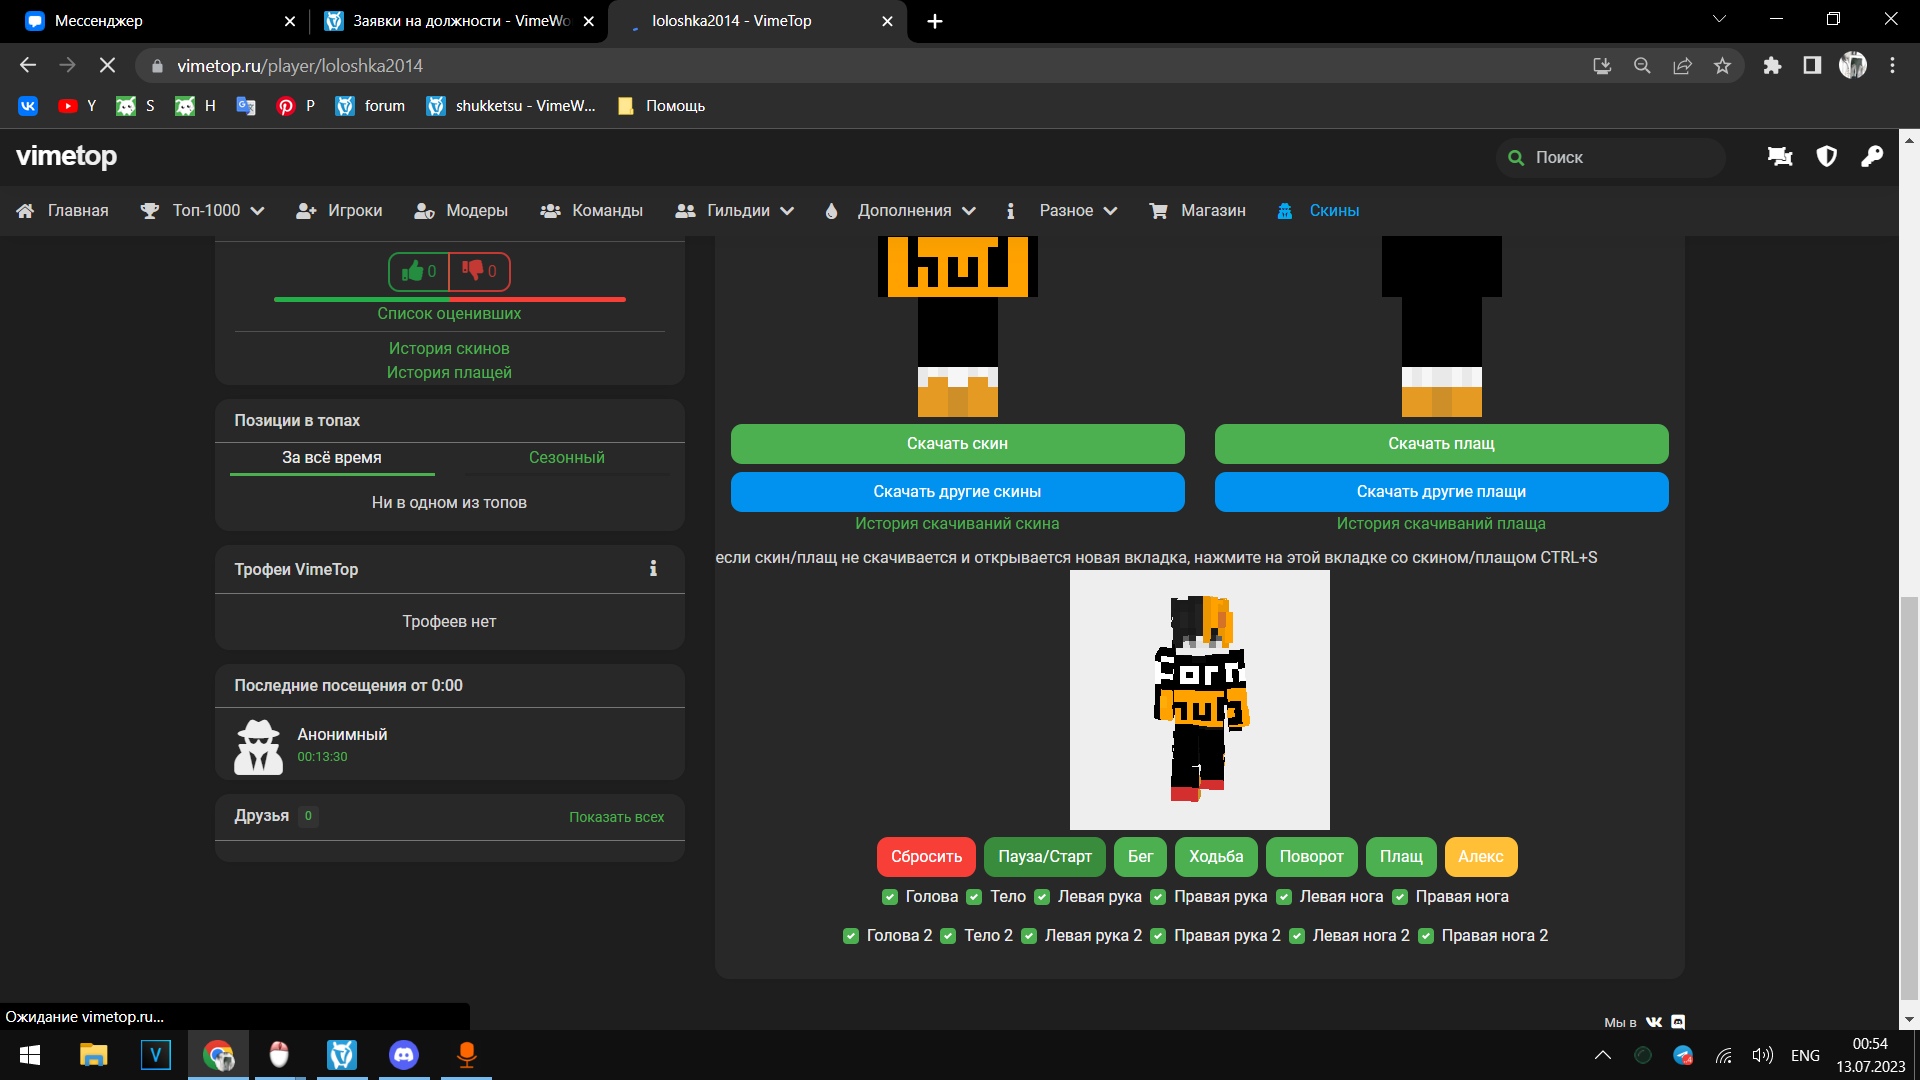This screenshot has height=1080, width=1920.
Task: Click the shield icon in site header
Action: (1826, 157)
